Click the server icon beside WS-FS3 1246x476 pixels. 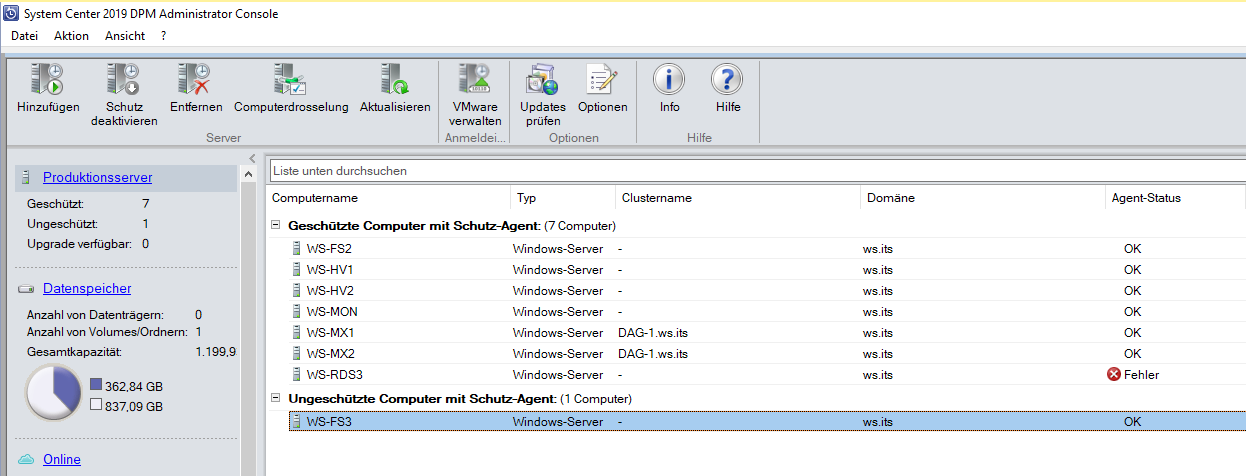click(296, 422)
